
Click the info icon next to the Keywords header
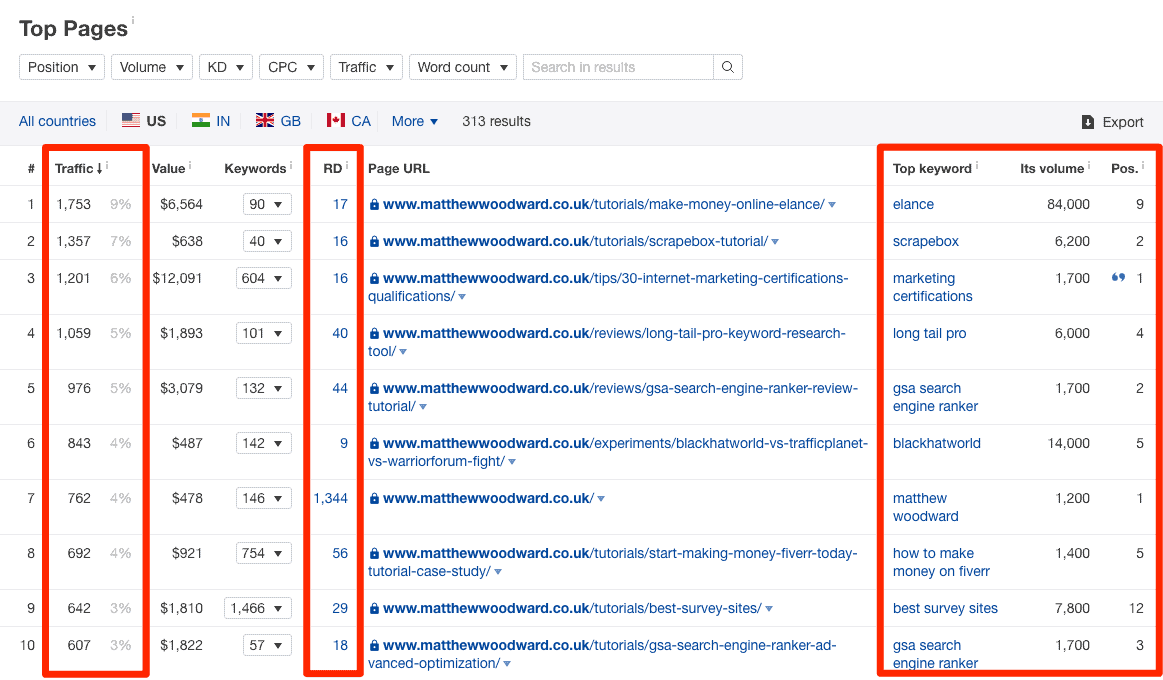point(291,165)
